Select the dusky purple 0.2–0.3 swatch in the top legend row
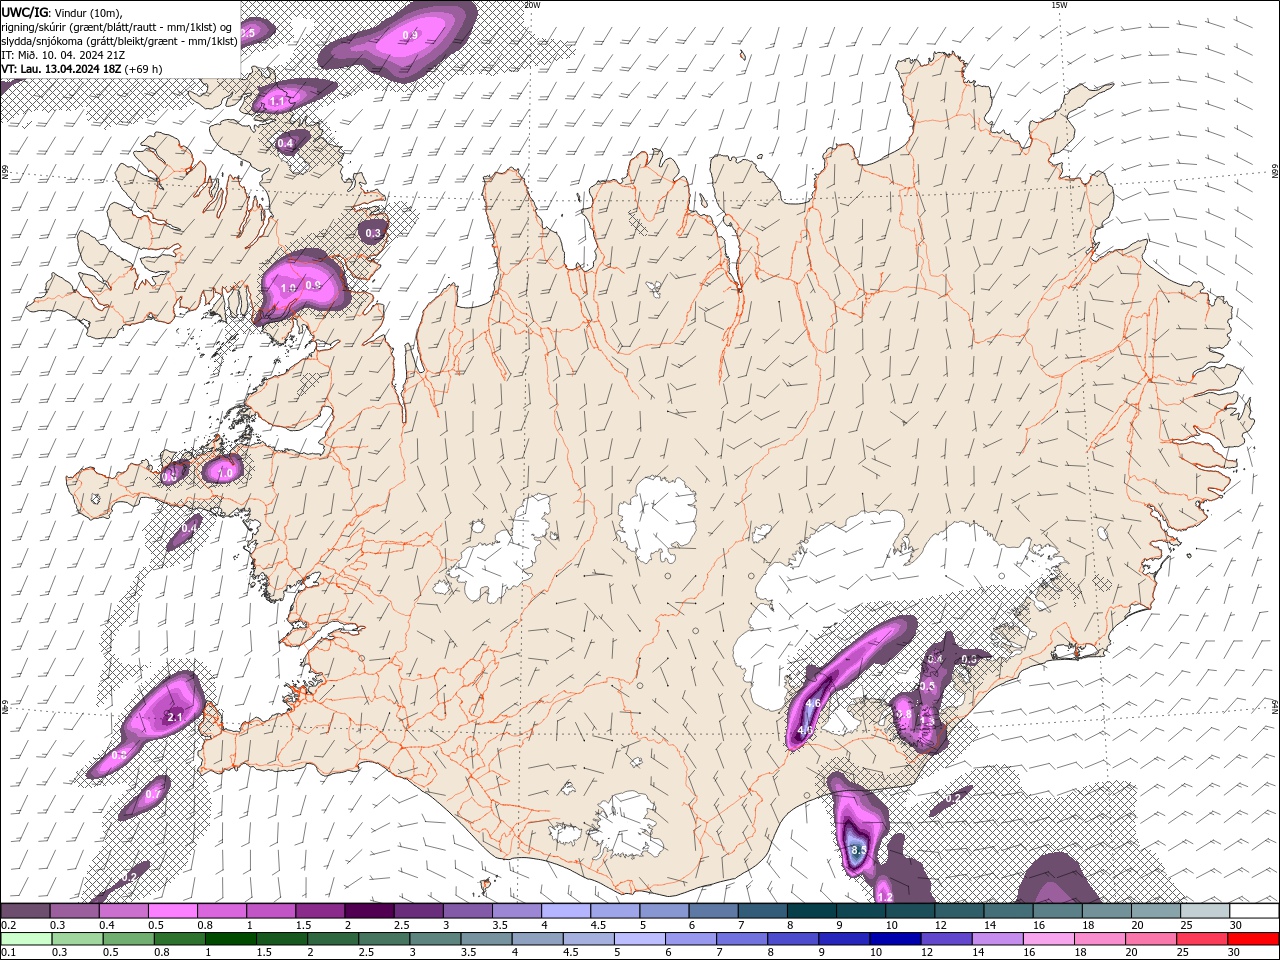 click(x=26, y=910)
